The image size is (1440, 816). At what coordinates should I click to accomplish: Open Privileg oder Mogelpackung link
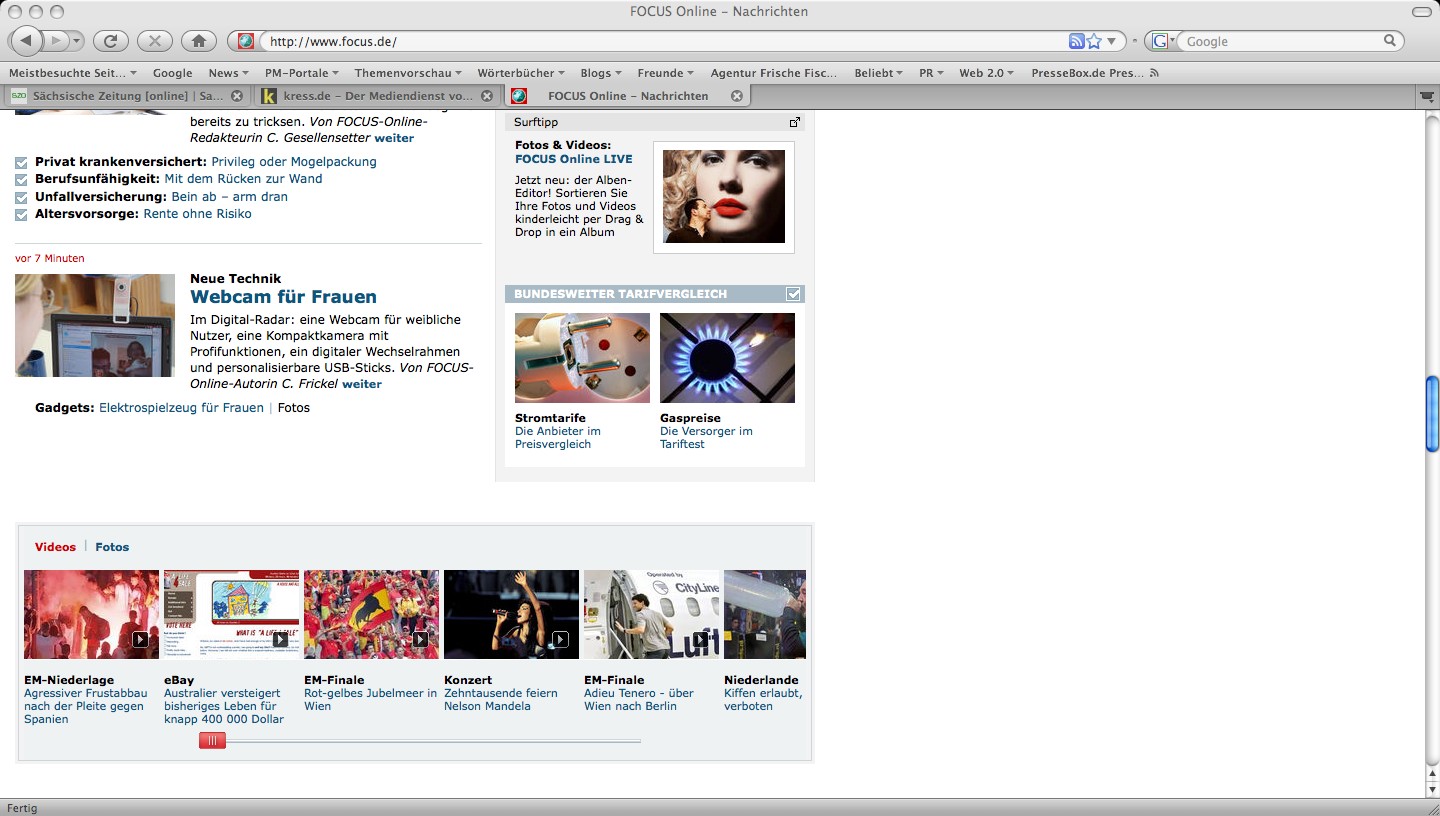click(x=294, y=162)
